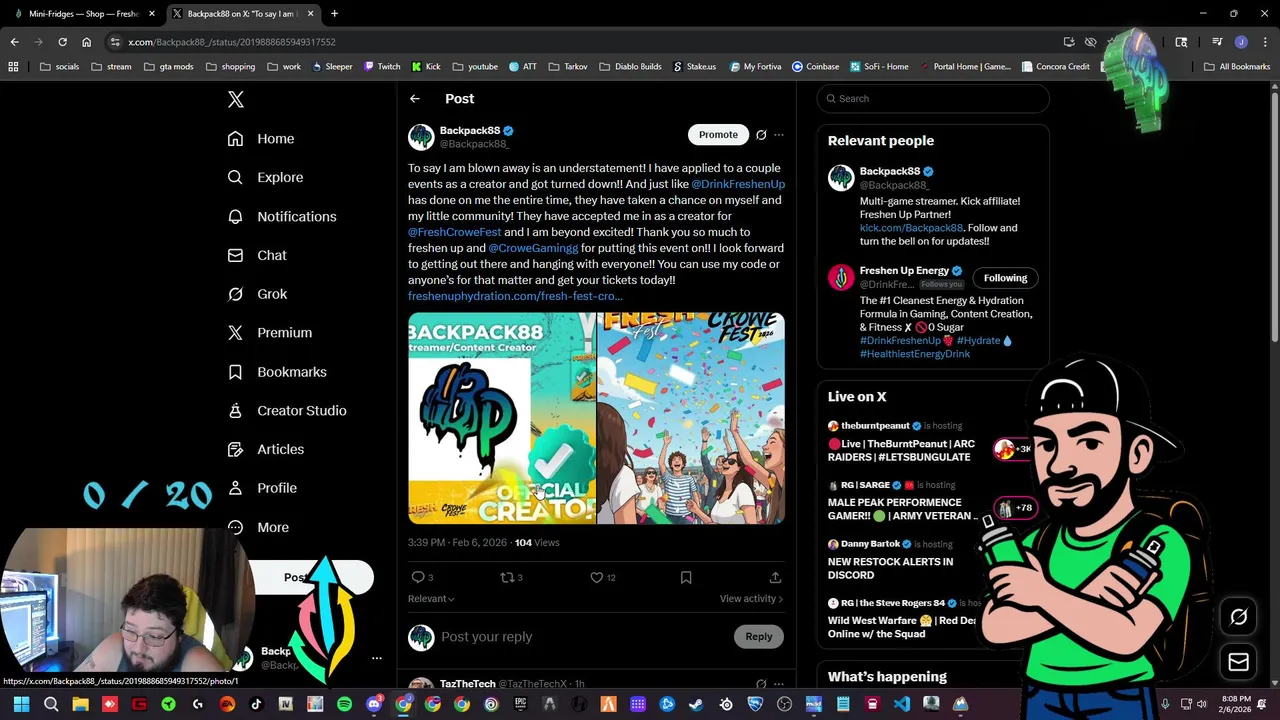The image size is (1280, 720).
Task: Open kick.com/Backpack88 link in bio
Action: click(x=911, y=228)
